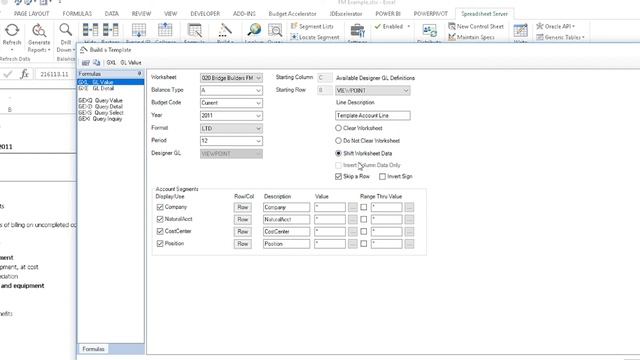Open Available Designer GL Definitions VIEWPOINT dropdown
Image resolution: width=640 pixels, height=360 pixels.
(x=373, y=90)
